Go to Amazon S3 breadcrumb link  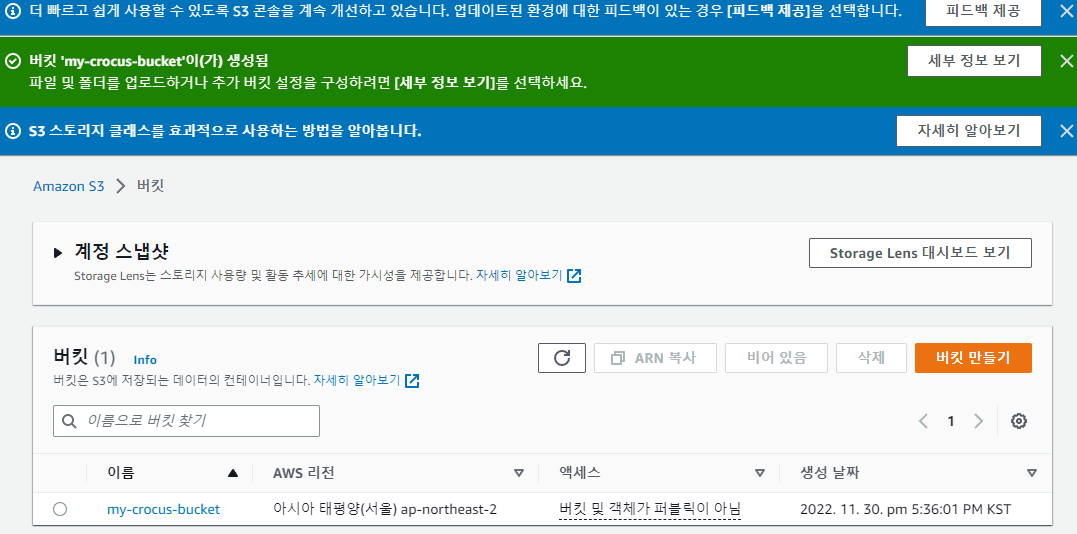69,186
